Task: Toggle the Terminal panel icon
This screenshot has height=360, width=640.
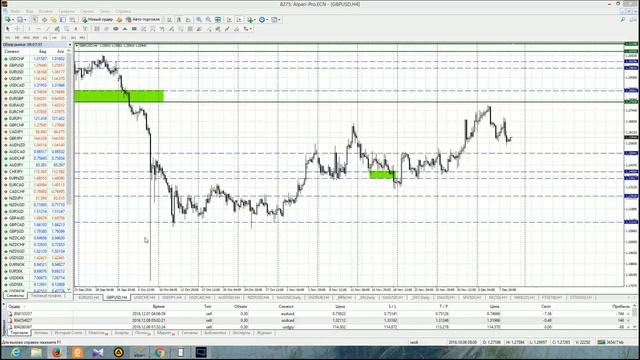Action: [63, 20]
